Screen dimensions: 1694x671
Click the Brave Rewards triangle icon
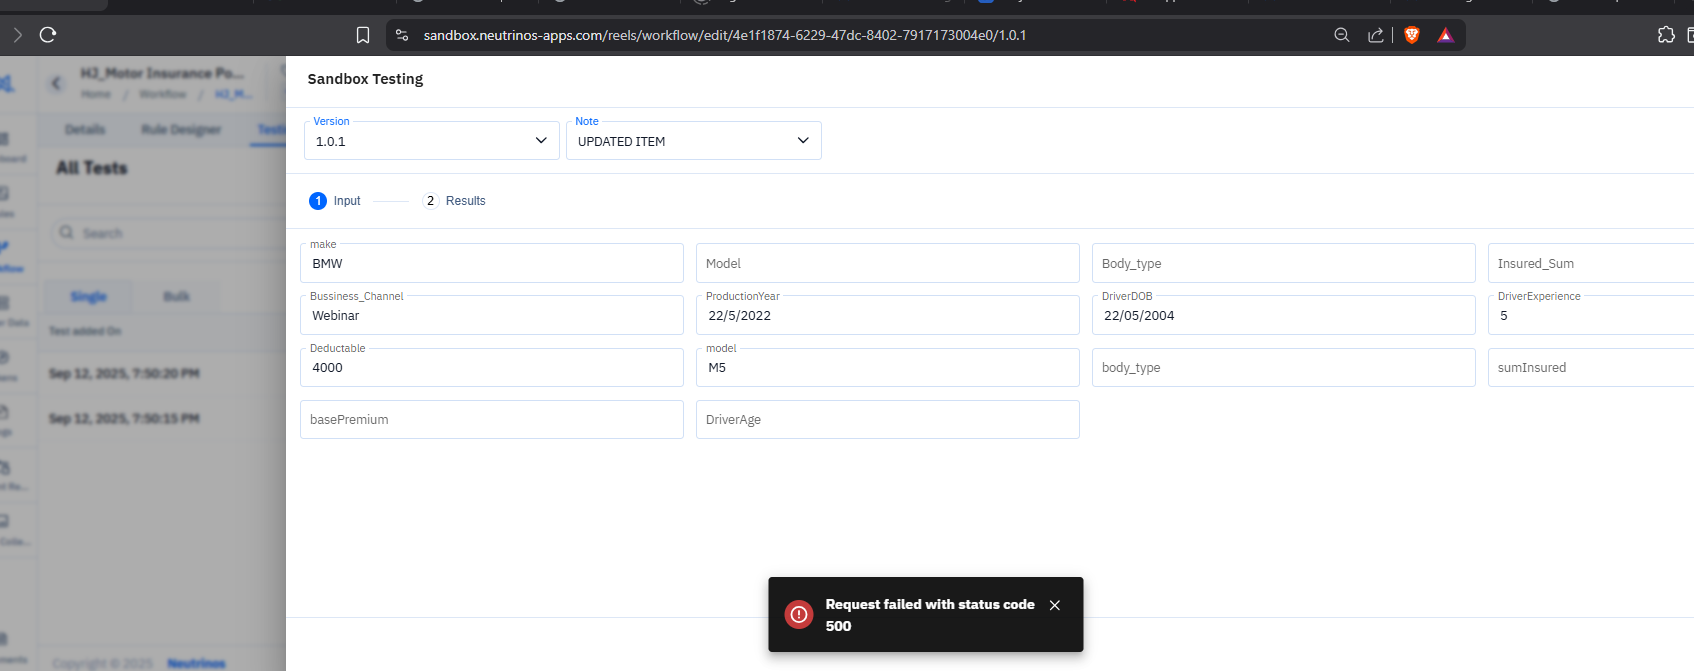(x=1445, y=35)
